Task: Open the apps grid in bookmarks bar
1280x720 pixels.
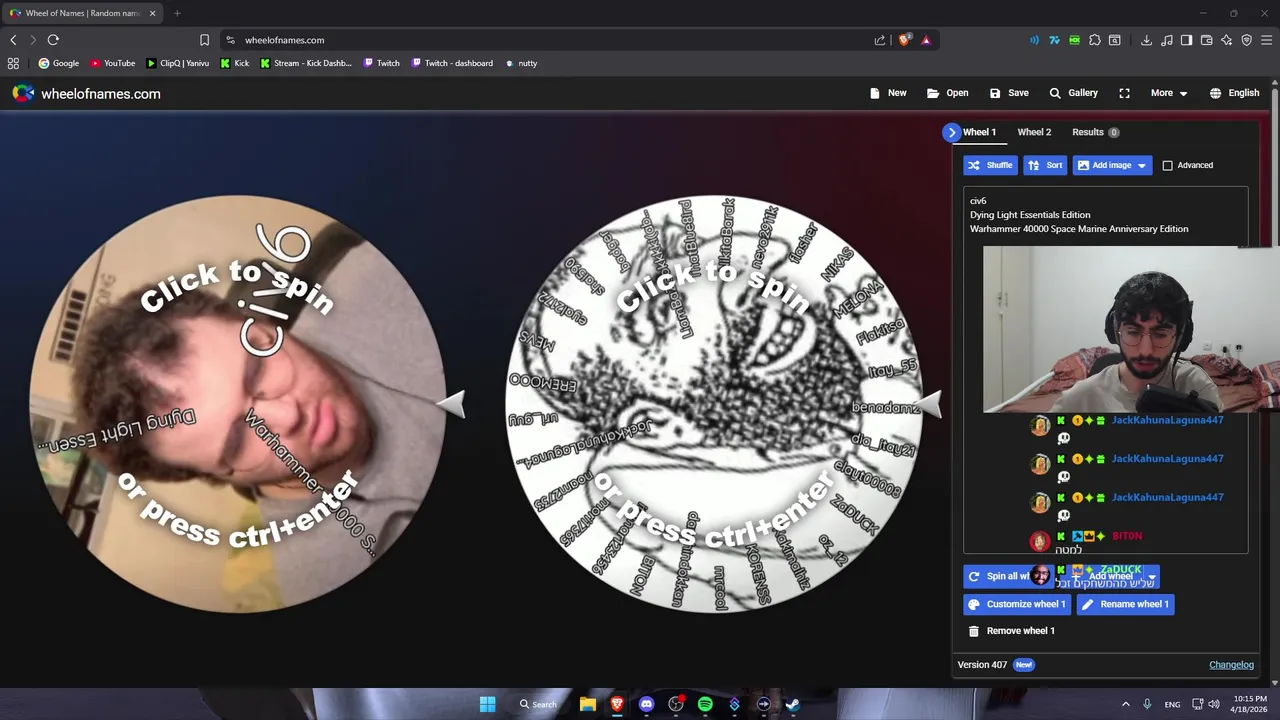Action: pyautogui.click(x=13, y=63)
